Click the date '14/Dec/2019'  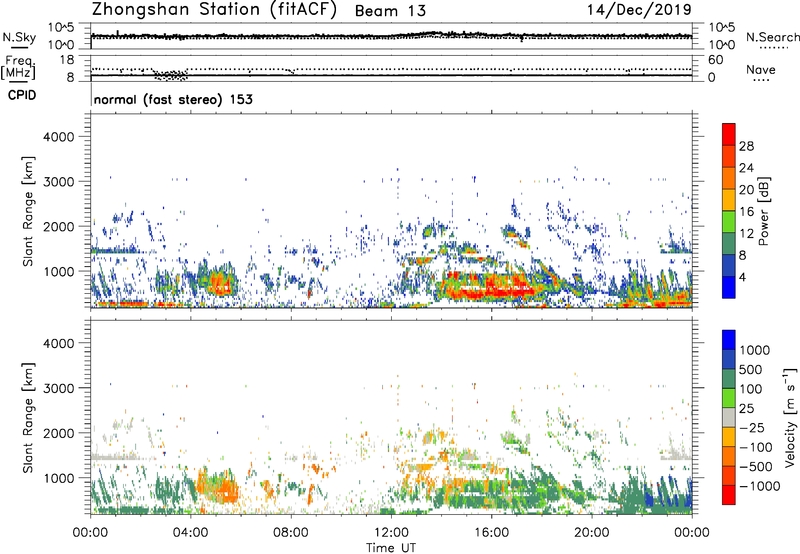coord(639,10)
